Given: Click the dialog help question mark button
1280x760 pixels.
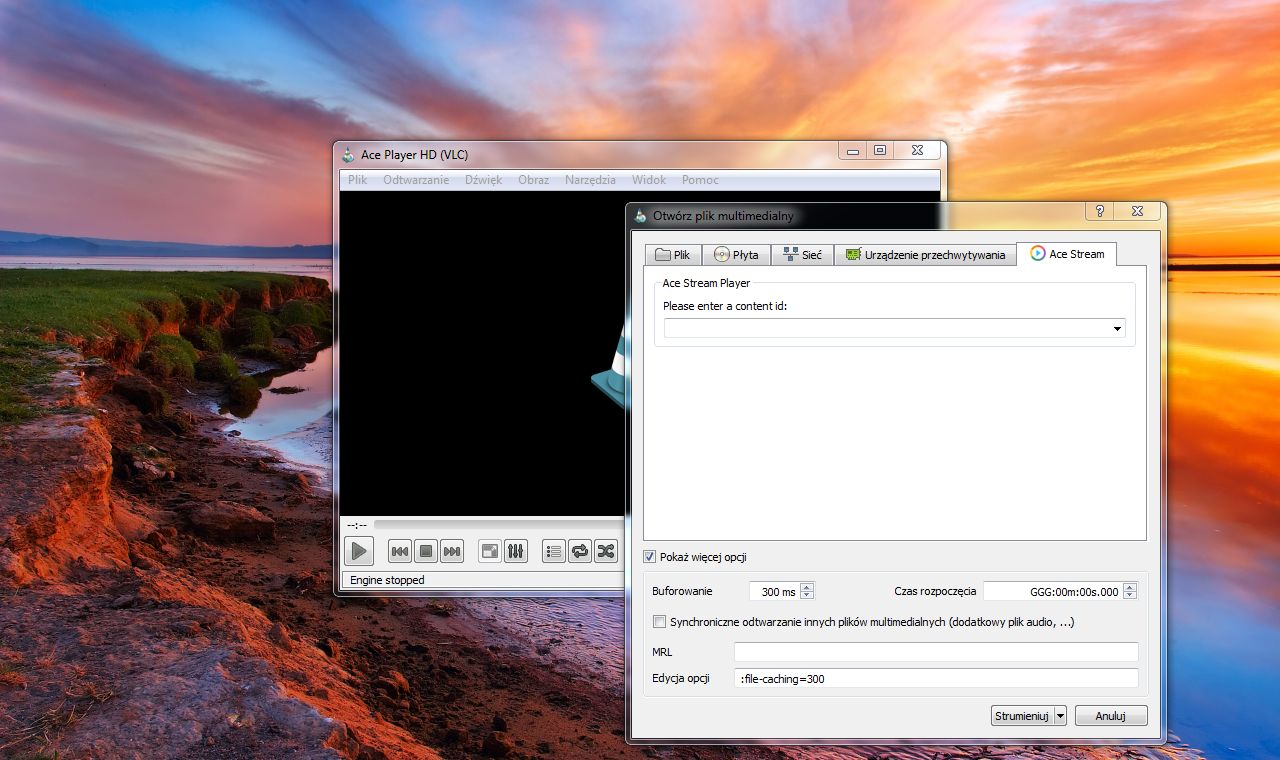Looking at the screenshot, I should (x=1100, y=211).
